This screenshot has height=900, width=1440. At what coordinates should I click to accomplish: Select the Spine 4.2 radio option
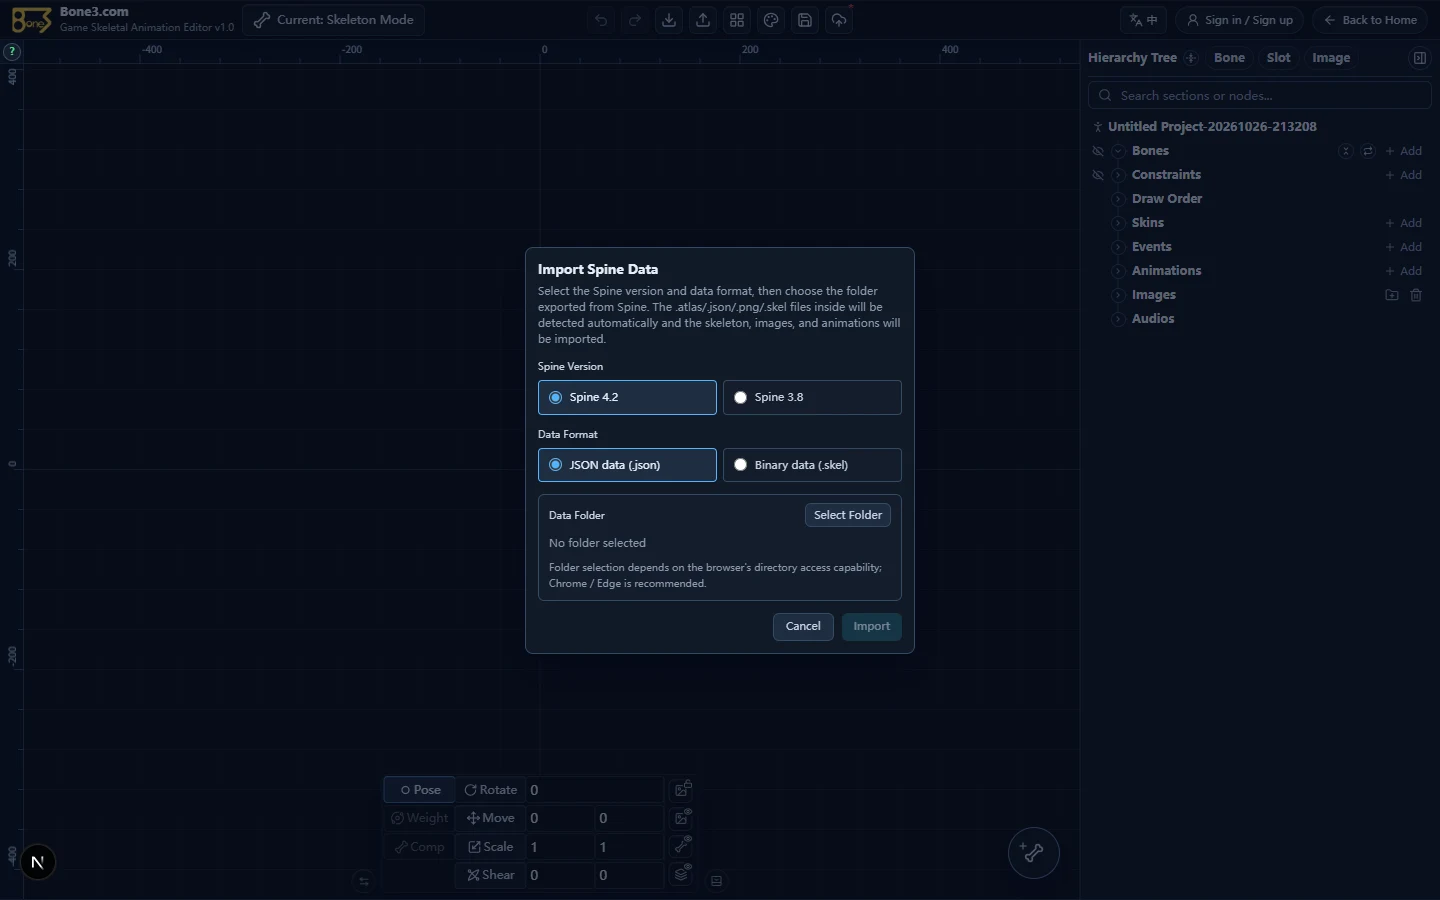(627, 397)
